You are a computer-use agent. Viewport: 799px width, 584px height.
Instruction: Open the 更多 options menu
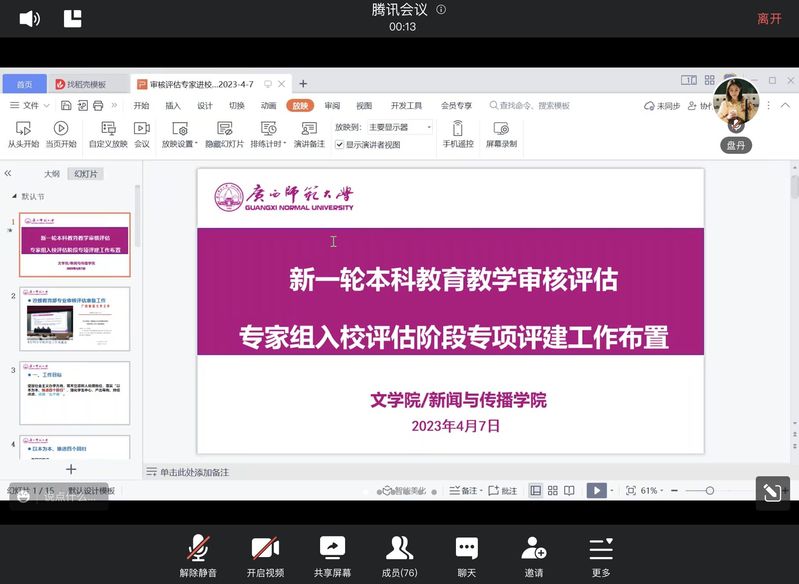(x=601, y=556)
